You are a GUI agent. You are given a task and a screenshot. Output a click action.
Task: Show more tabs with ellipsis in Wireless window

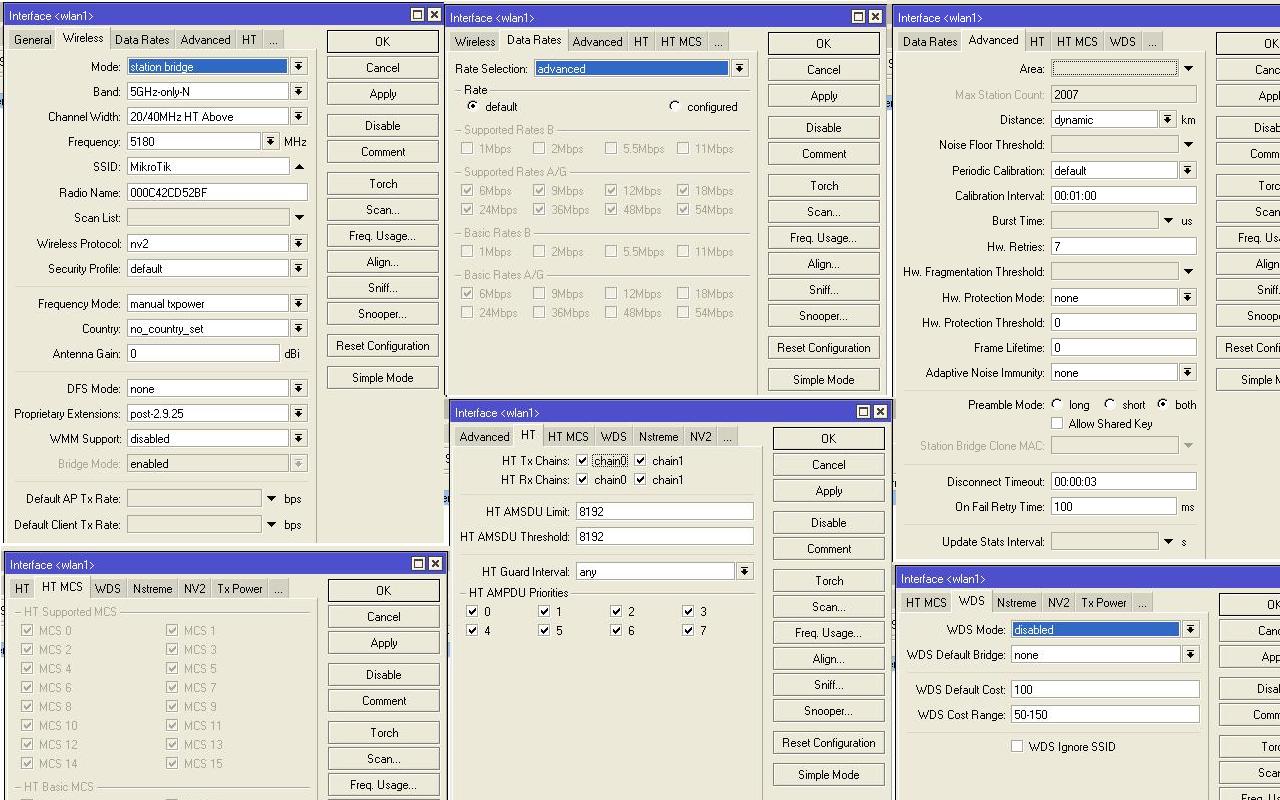coord(273,40)
